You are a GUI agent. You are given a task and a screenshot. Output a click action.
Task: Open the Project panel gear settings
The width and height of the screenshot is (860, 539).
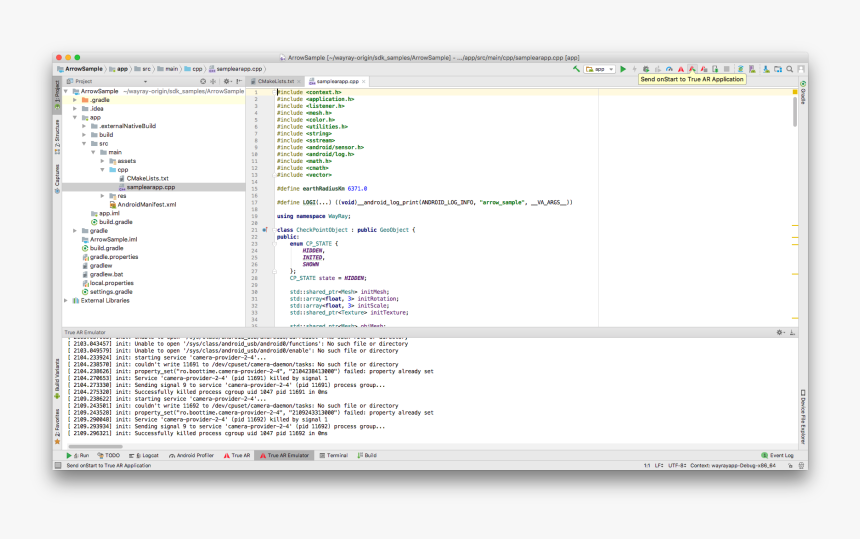(x=227, y=81)
